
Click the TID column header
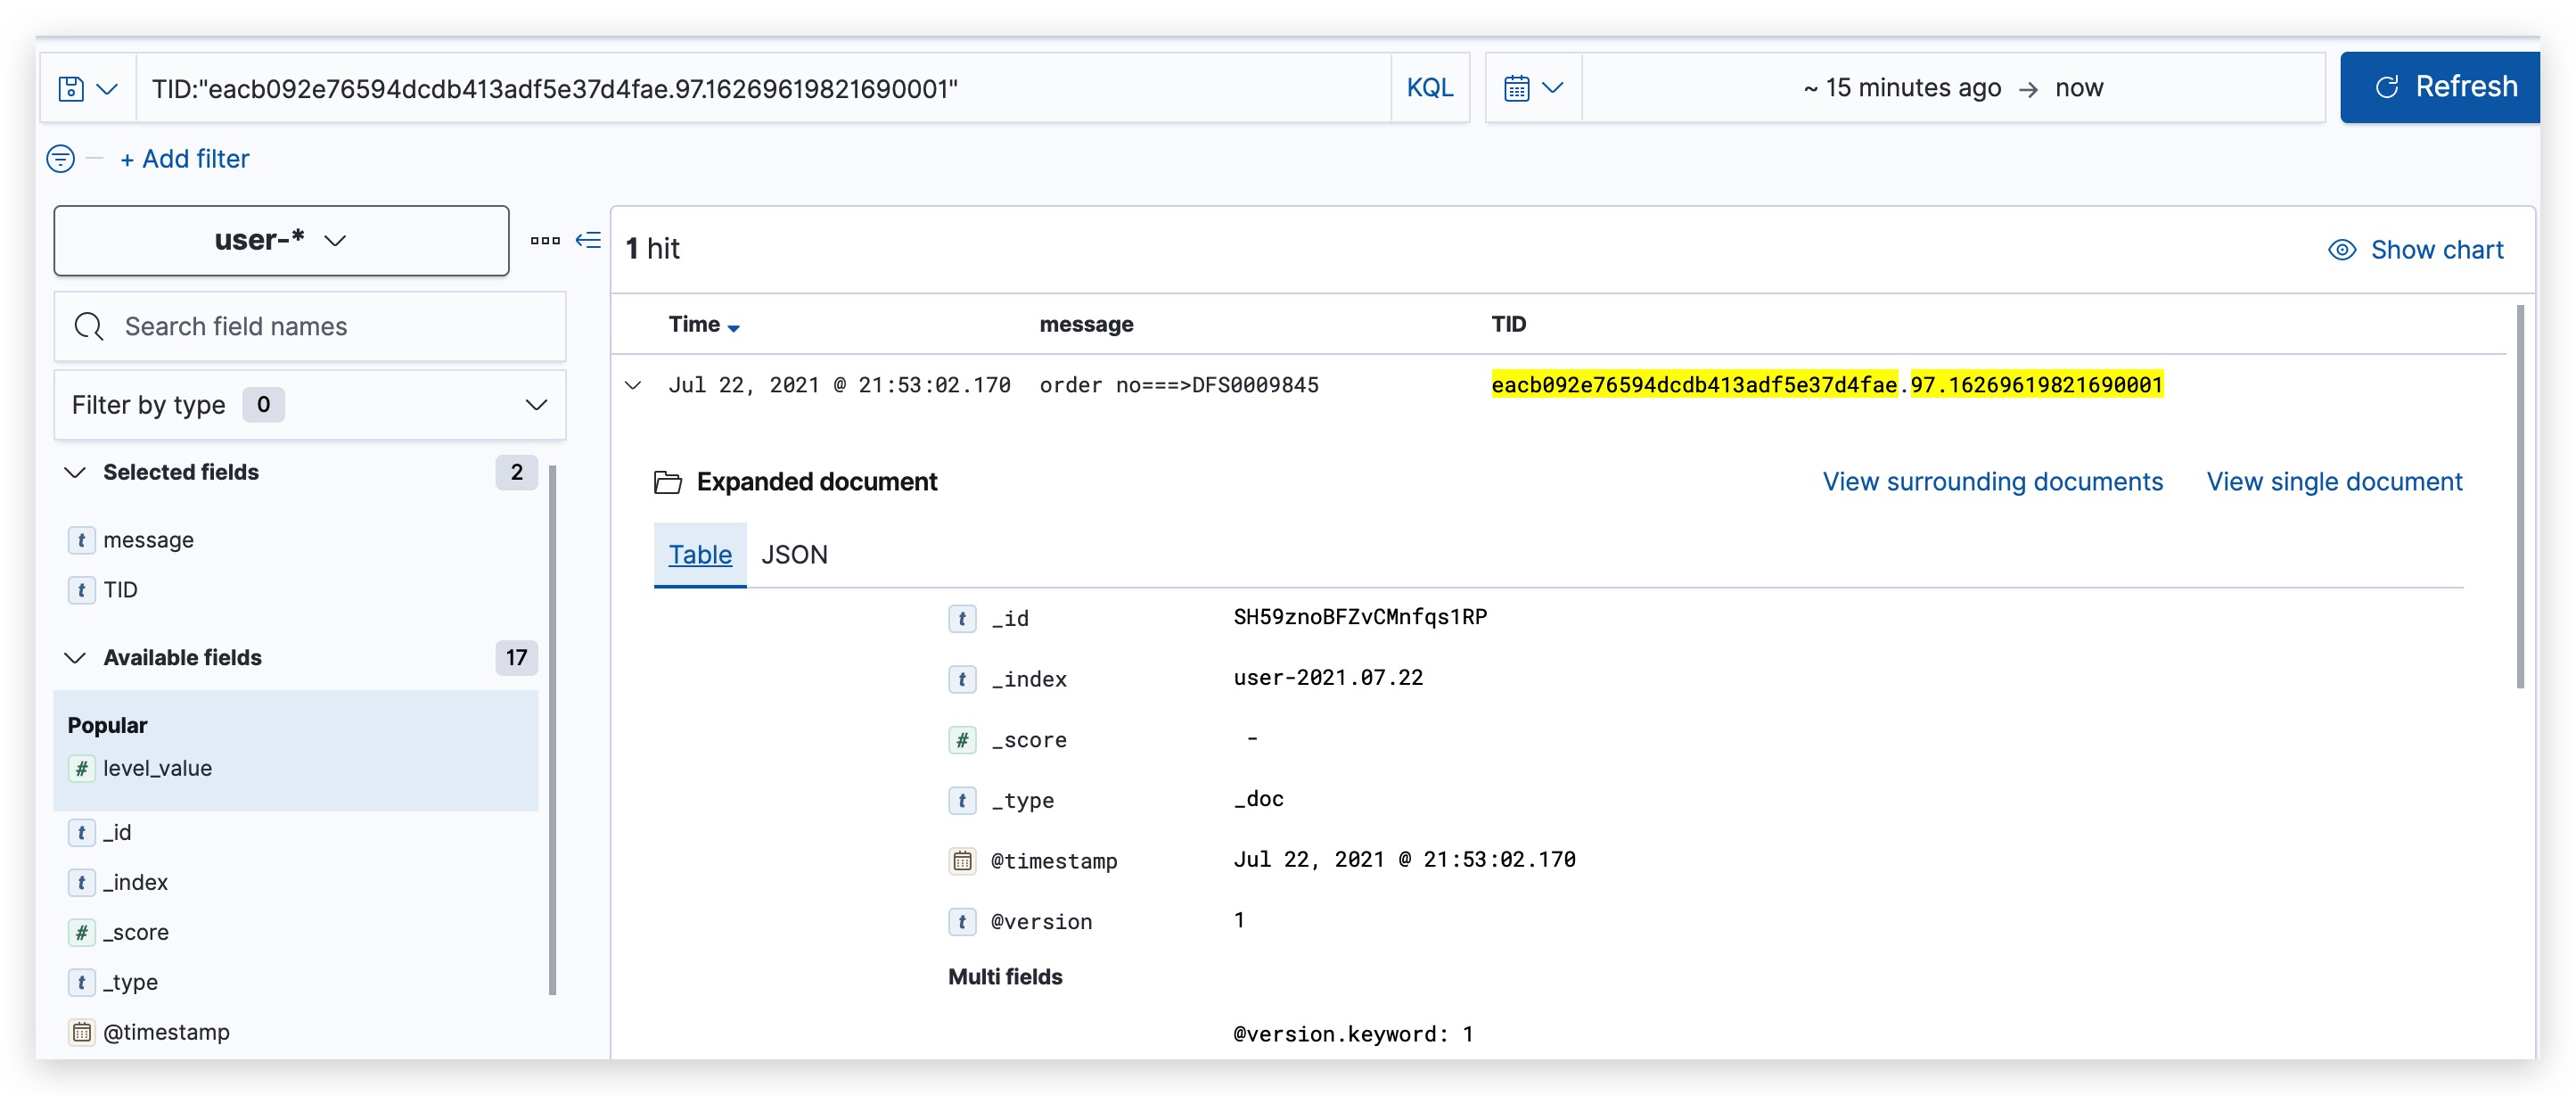(1508, 324)
